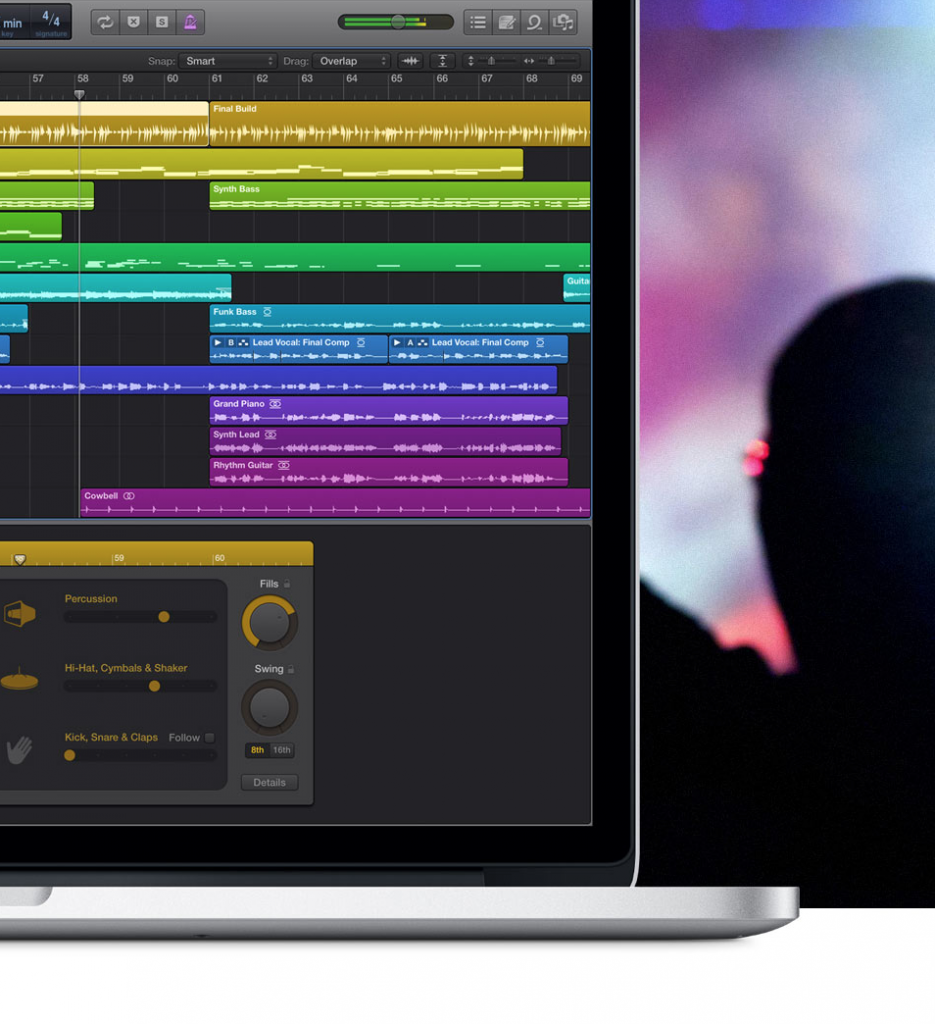The width and height of the screenshot is (935, 1024).
Task: Toggle the Swing lock icon
Action: 291,669
